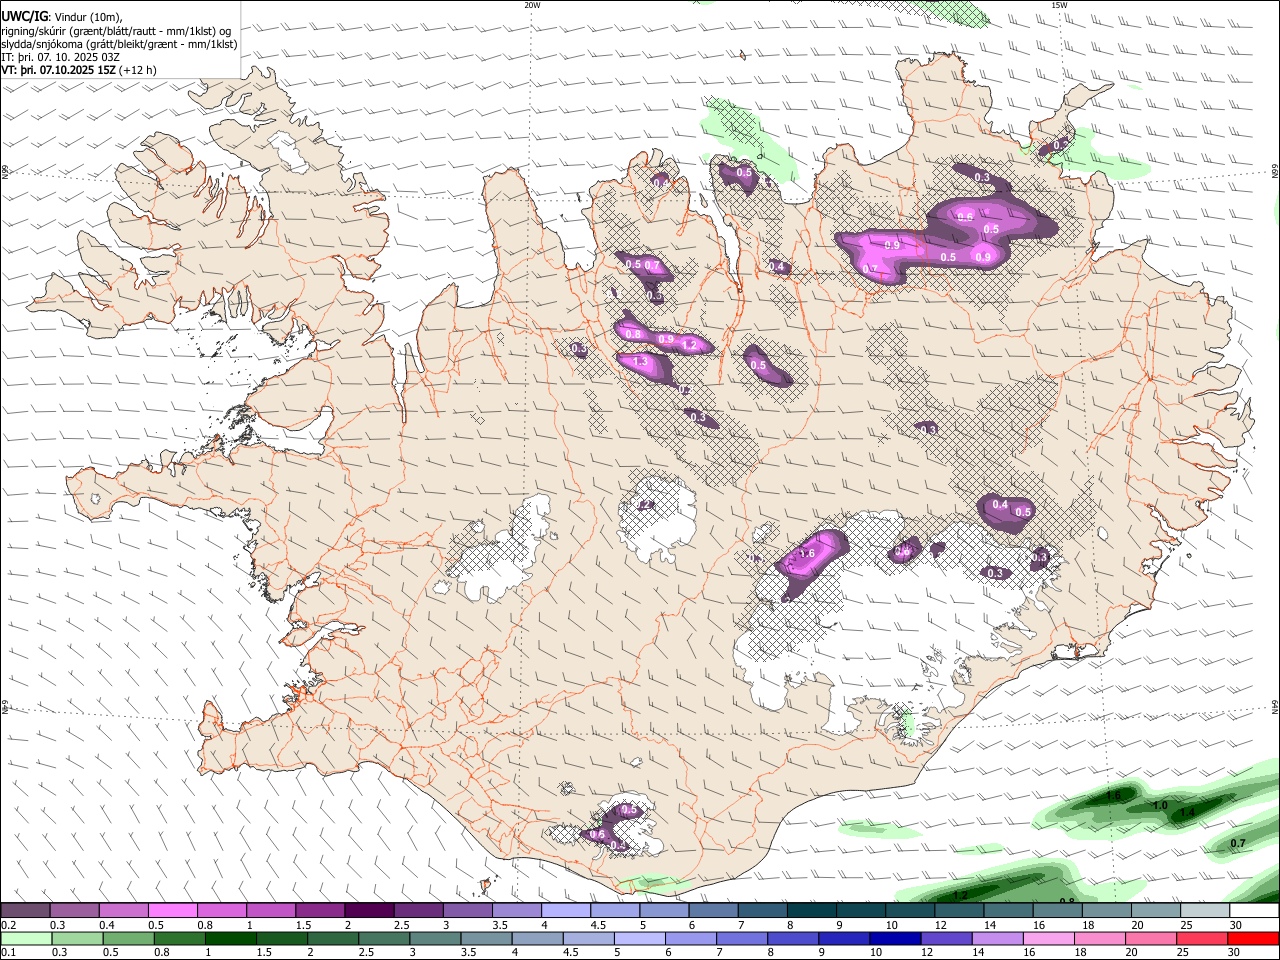Pick lower legend swatch between 20 and 25
Screen dimensions: 1280x960
click(1151, 939)
